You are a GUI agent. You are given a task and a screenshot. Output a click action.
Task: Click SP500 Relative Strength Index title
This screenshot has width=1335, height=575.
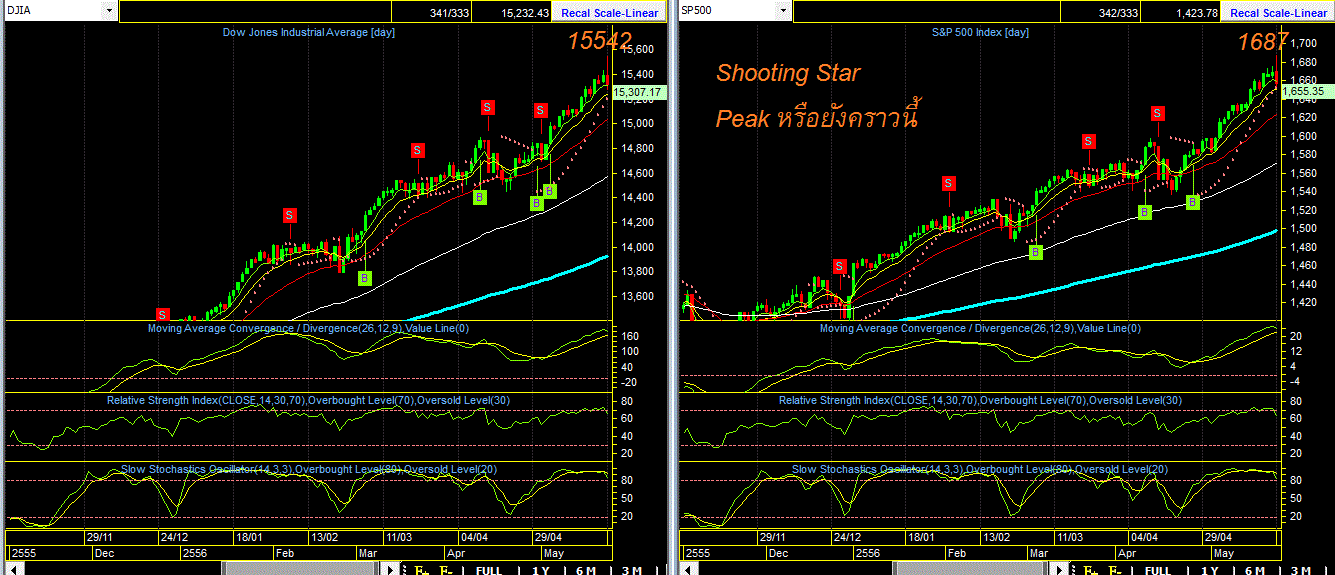pos(980,400)
